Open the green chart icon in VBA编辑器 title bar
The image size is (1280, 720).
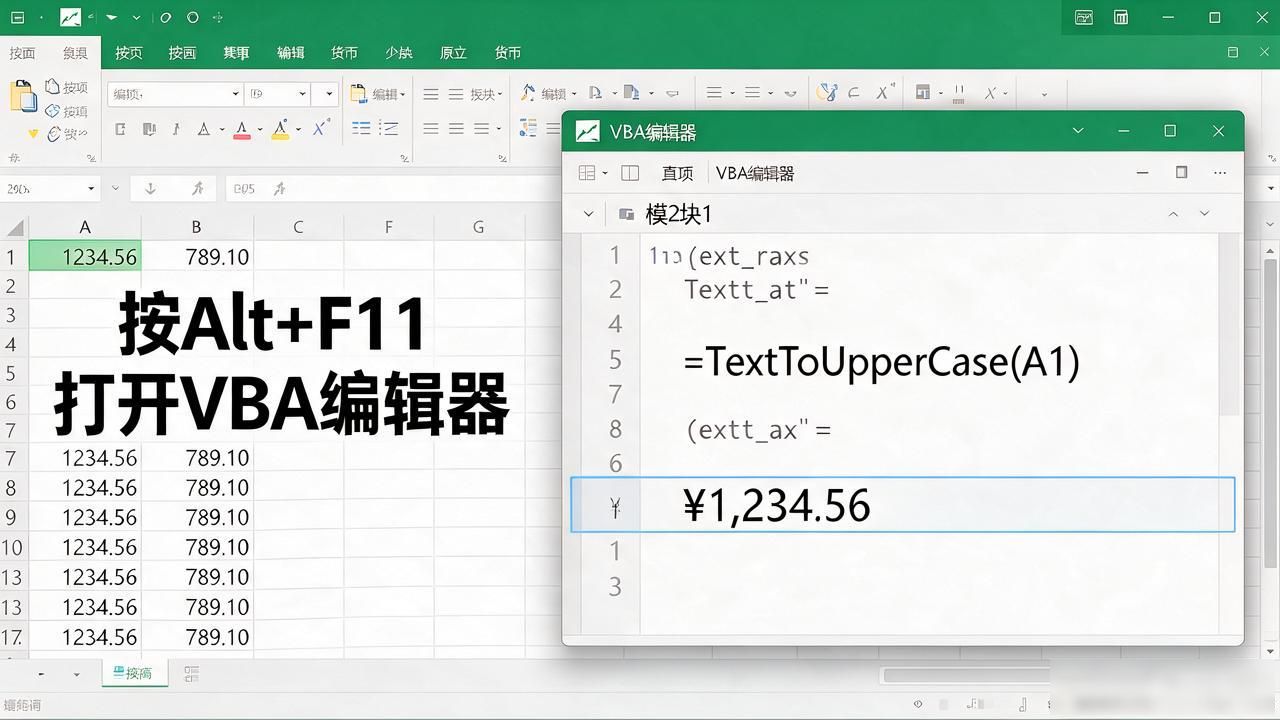pos(587,131)
